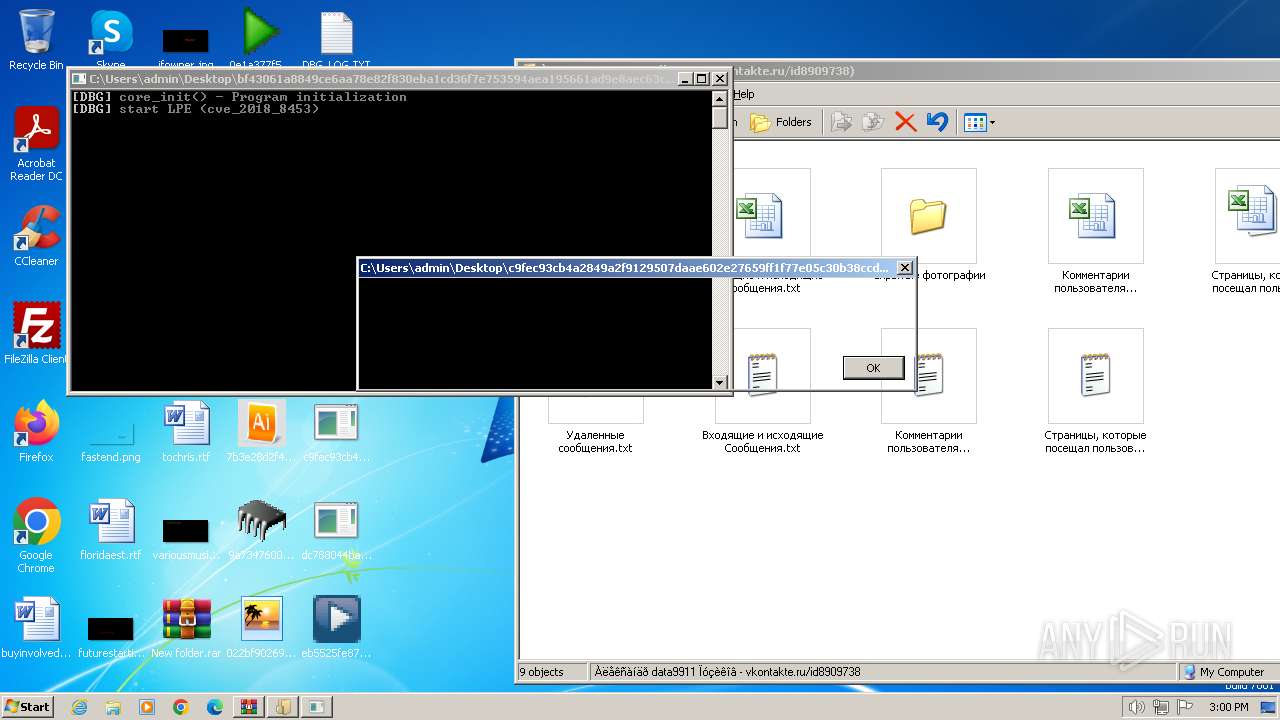Click clock showing 3:00 PM
The image size is (1280, 720).
coord(1228,707)
